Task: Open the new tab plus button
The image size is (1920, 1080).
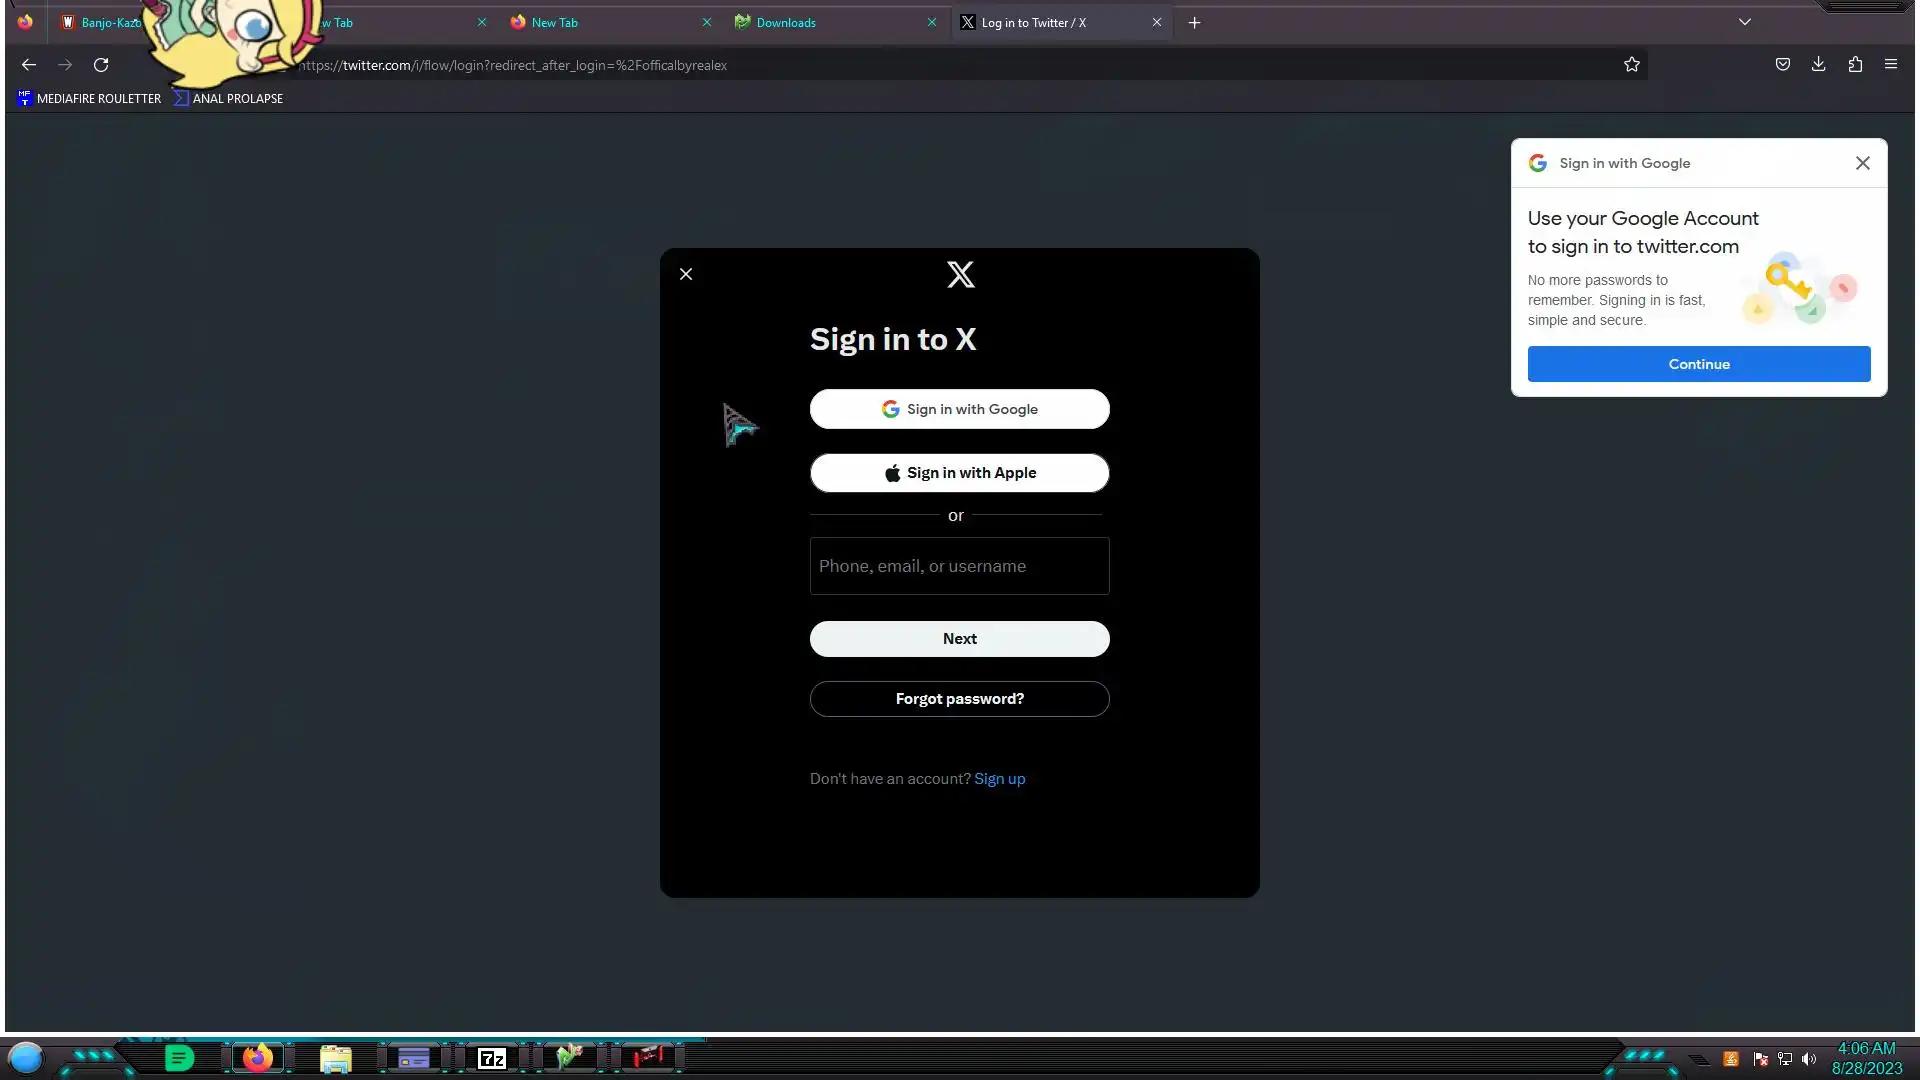Action: [x=1194, y=23]
